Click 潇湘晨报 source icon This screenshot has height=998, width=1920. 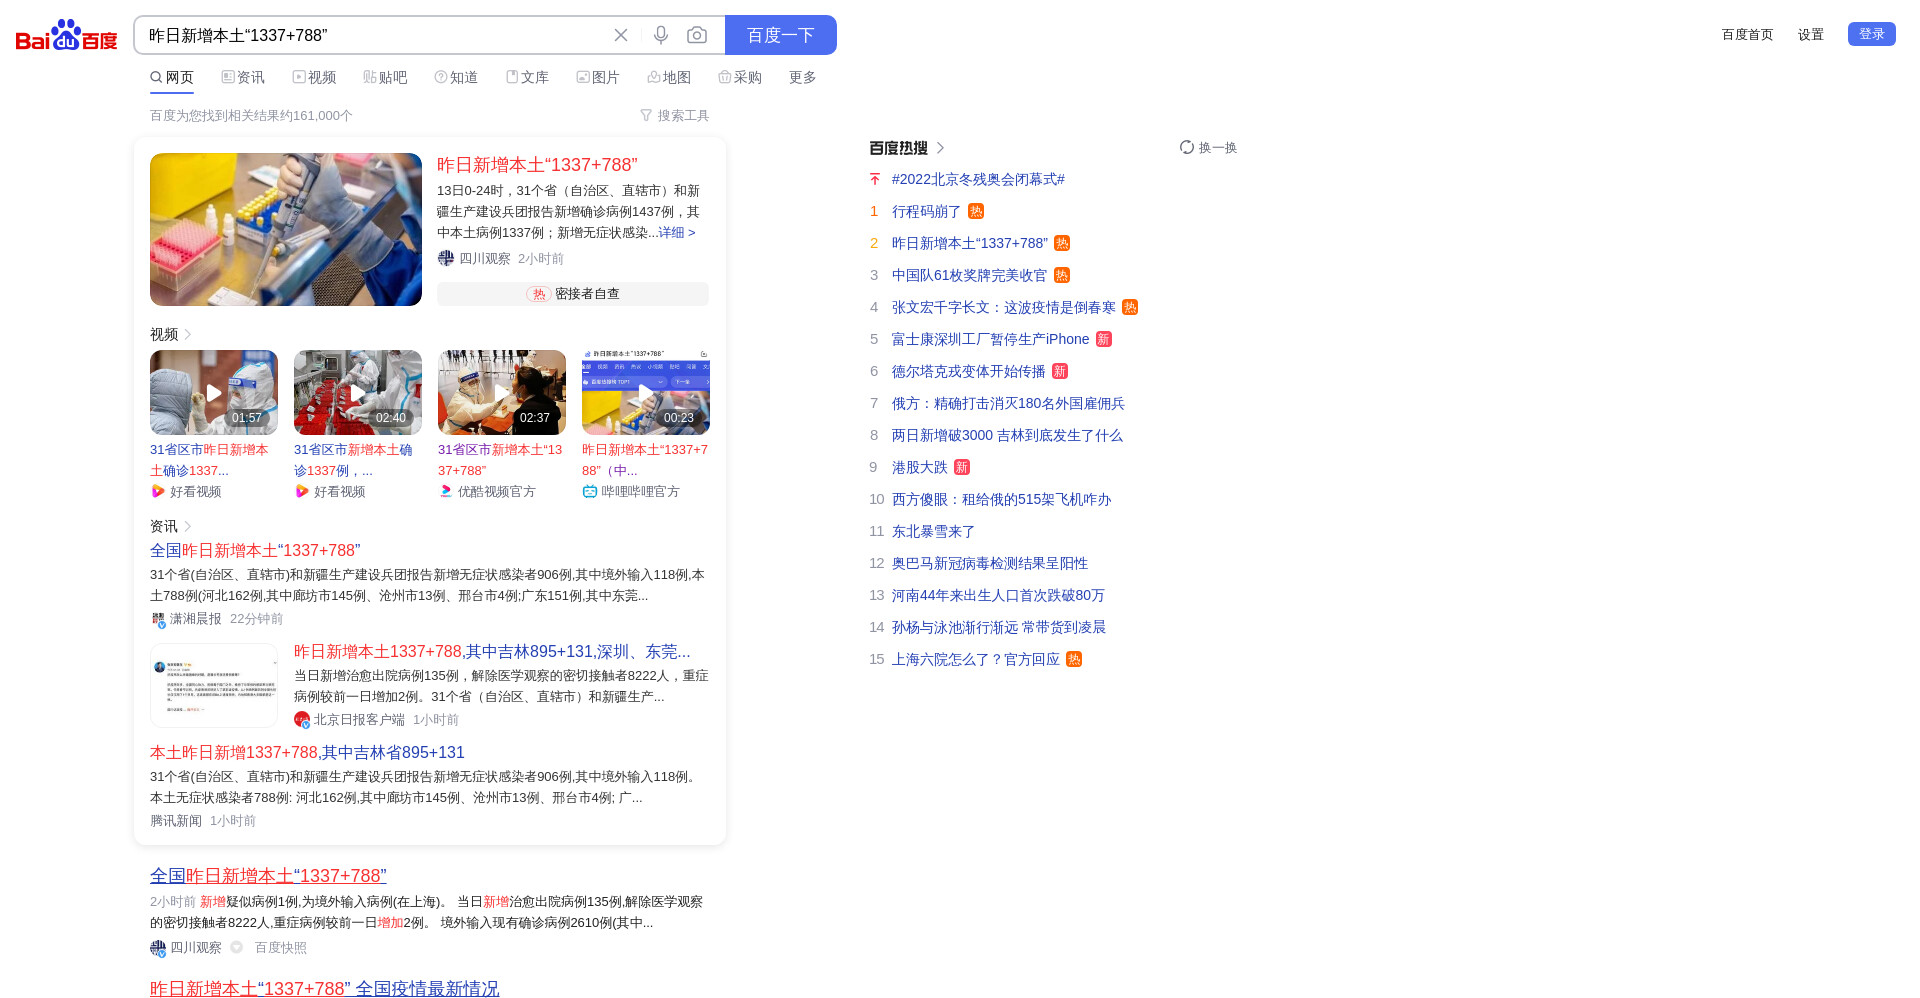tap(158, 619)
